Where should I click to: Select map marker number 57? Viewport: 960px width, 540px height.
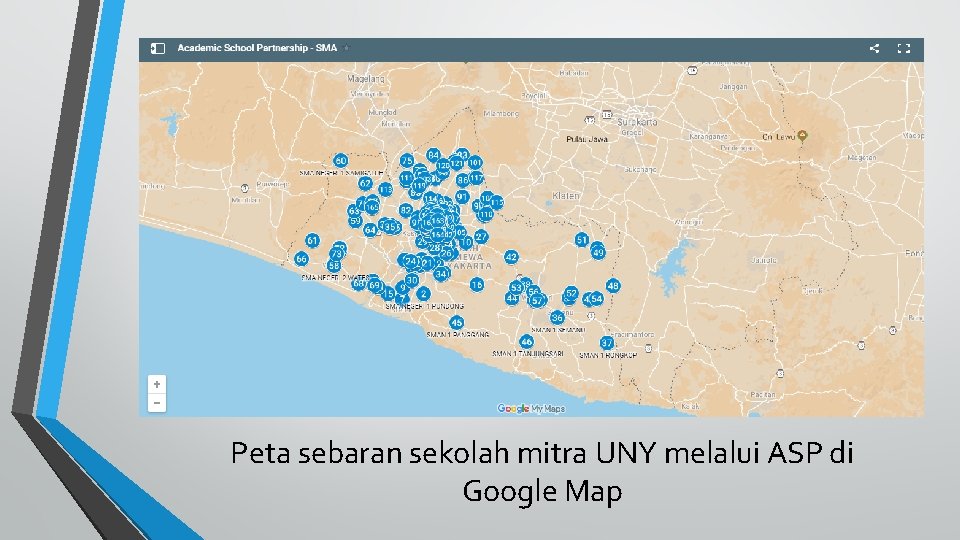(538, 301)
